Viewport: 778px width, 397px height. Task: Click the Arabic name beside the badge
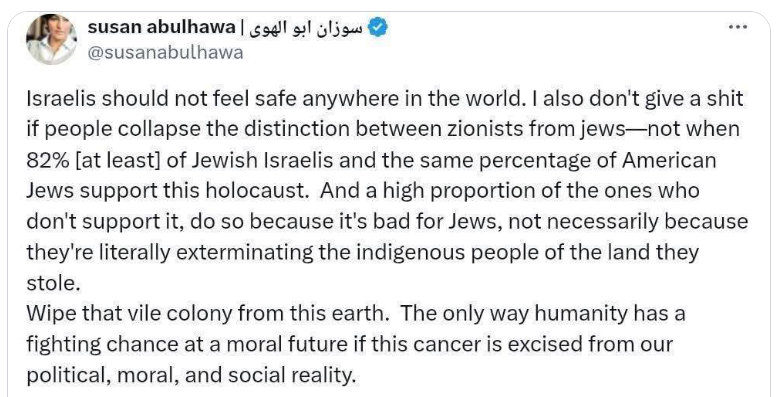point(305,28)
